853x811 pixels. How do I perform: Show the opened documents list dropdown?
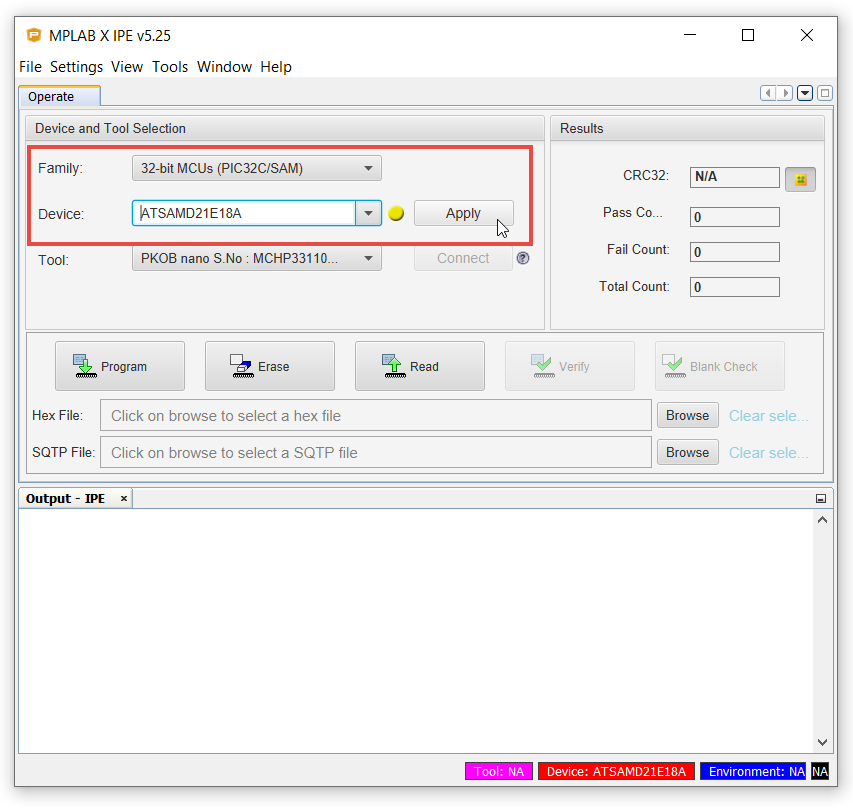(804, 94)
